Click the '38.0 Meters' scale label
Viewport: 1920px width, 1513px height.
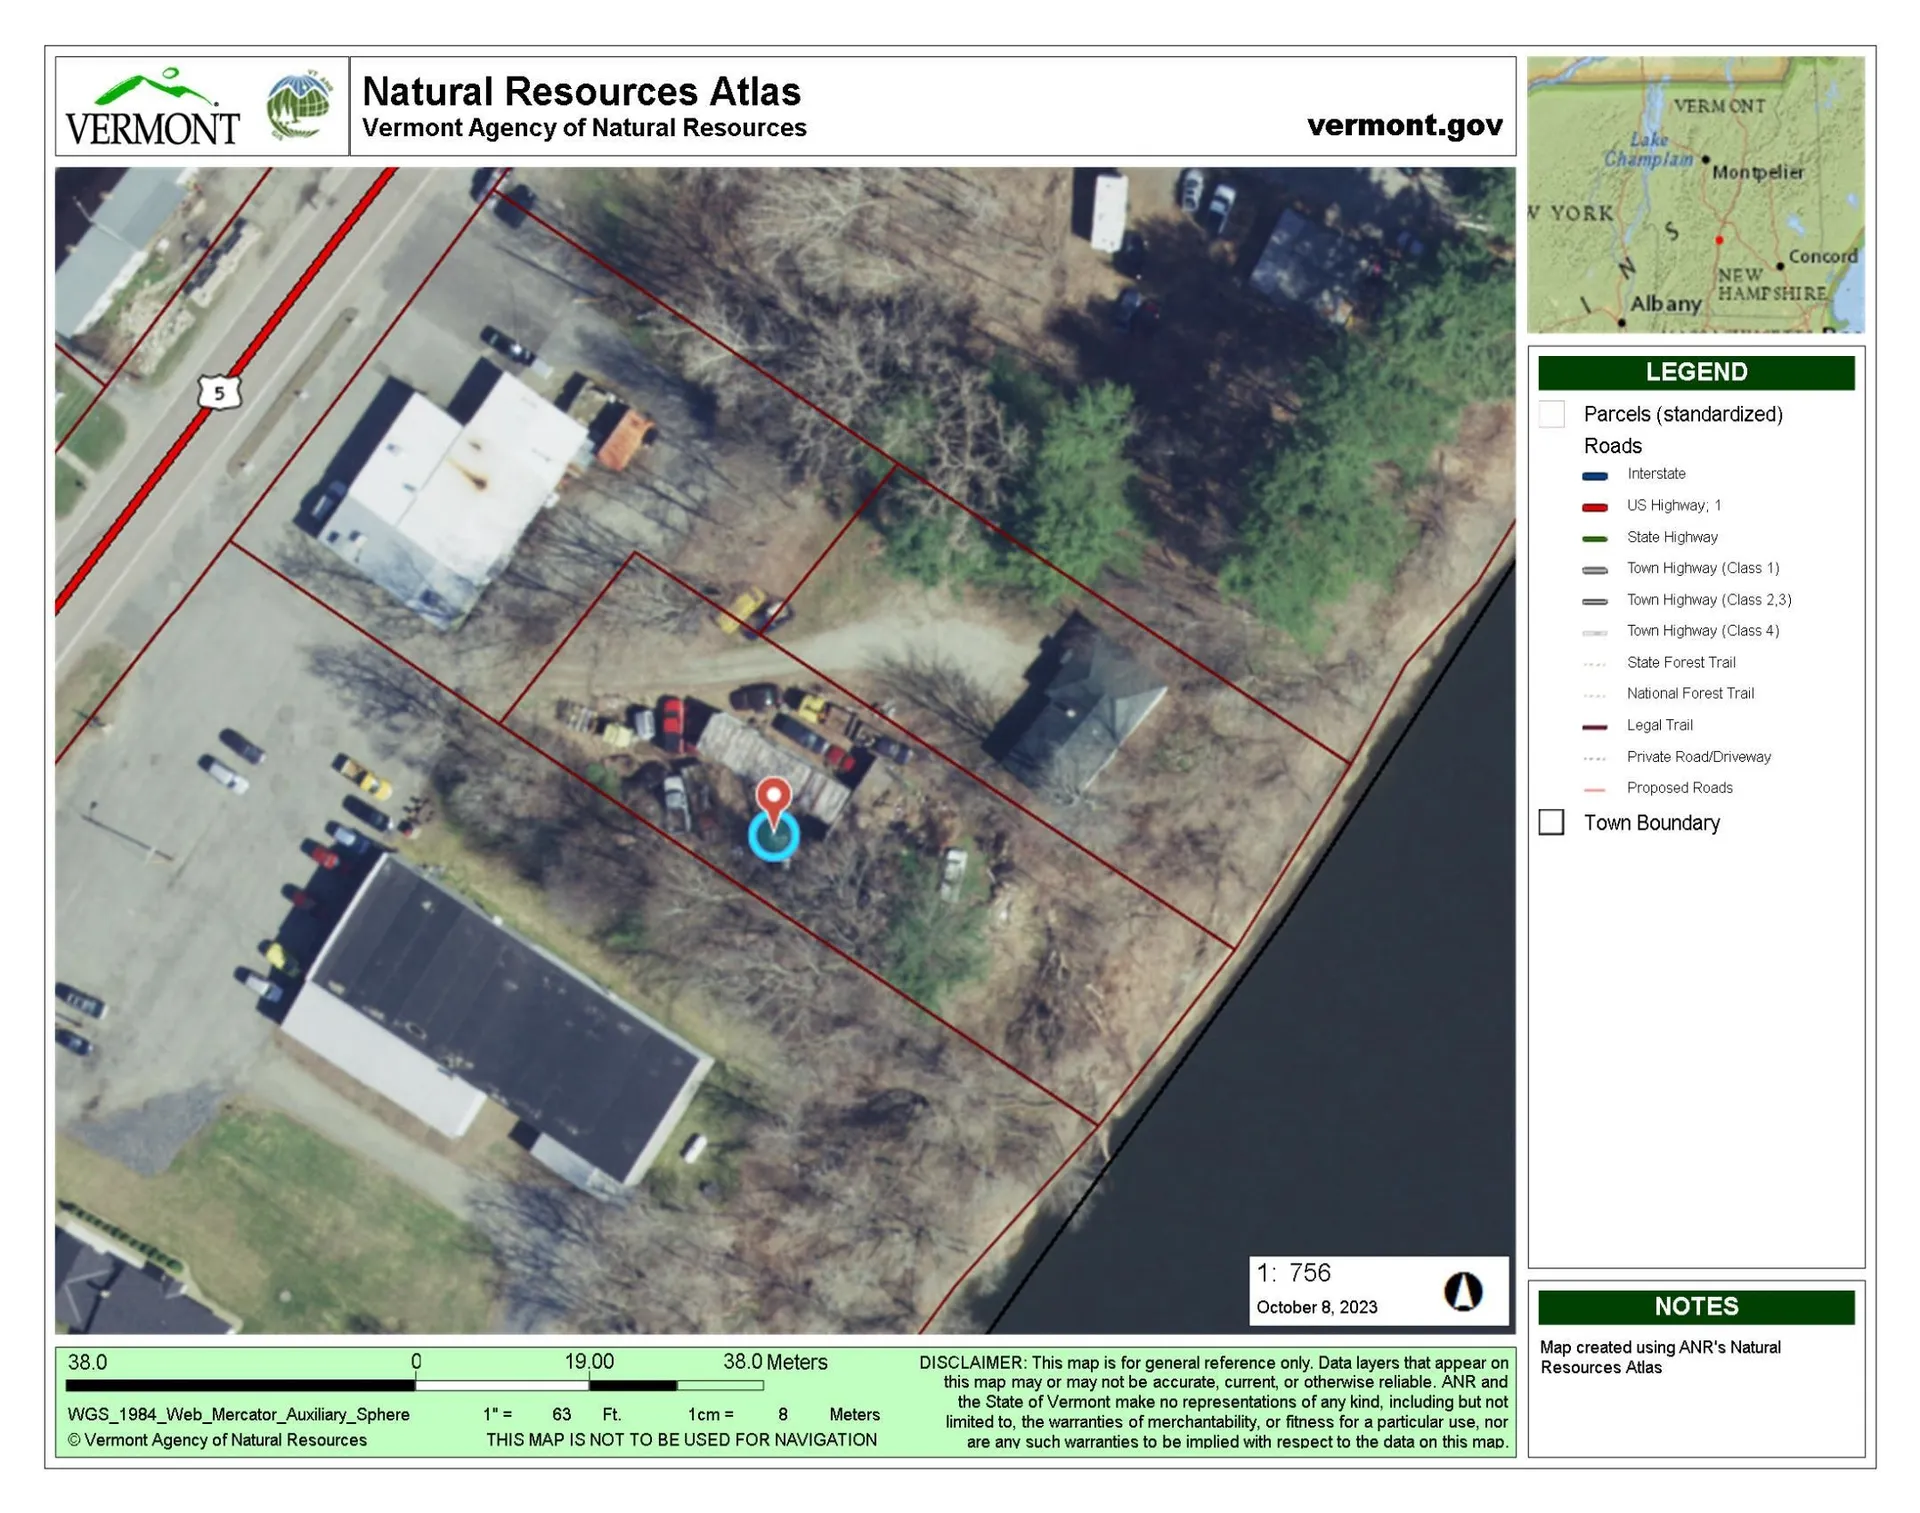tap(774, 1362)
